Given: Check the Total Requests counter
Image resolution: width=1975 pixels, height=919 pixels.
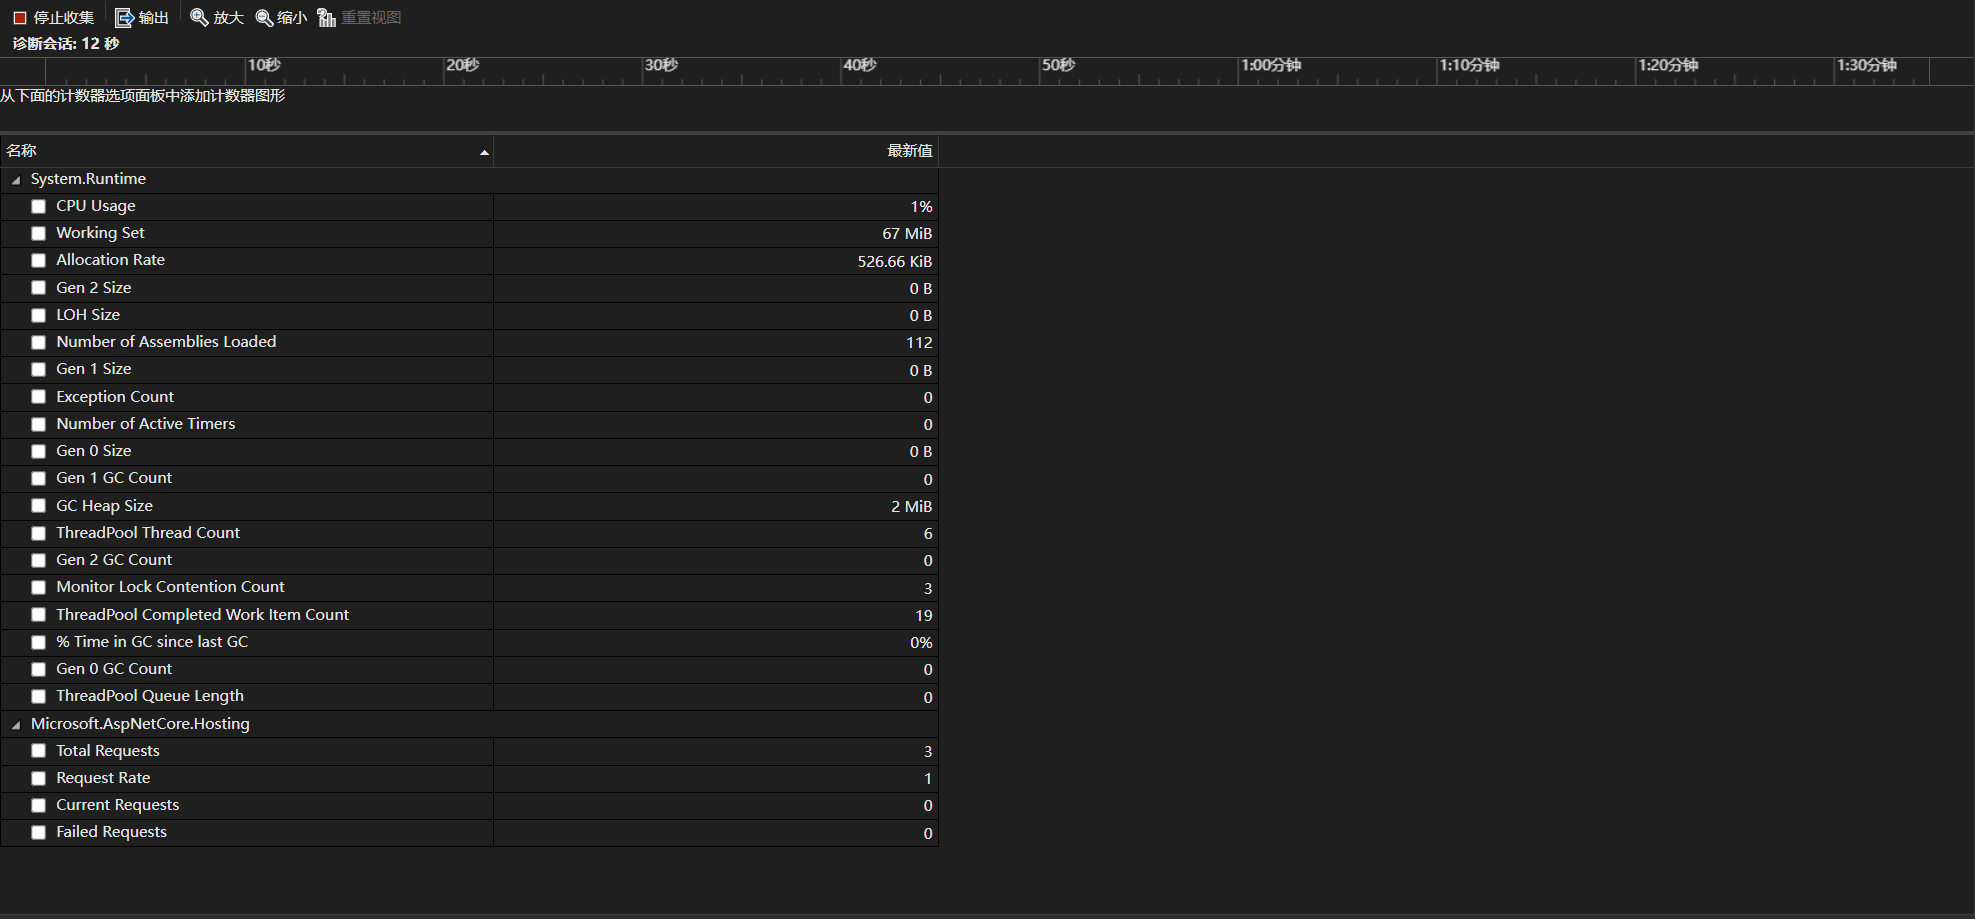Looking at the screenshot, I should point(39,751).
